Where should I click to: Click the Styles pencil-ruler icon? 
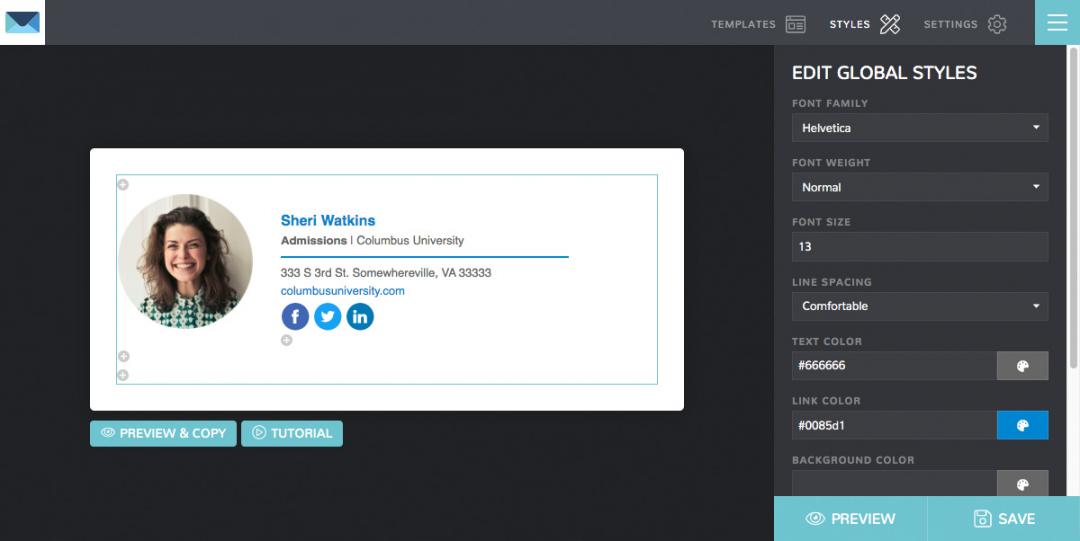coord(890,24)
